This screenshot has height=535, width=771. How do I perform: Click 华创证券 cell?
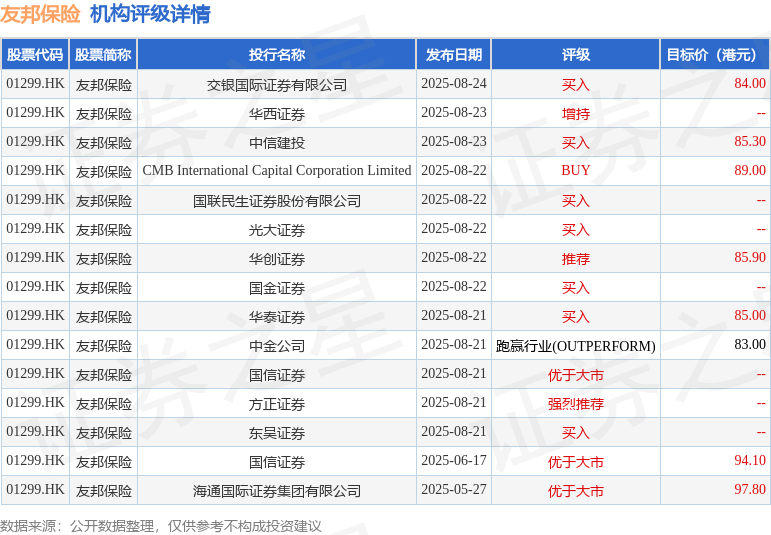click(x=277, y=259)
